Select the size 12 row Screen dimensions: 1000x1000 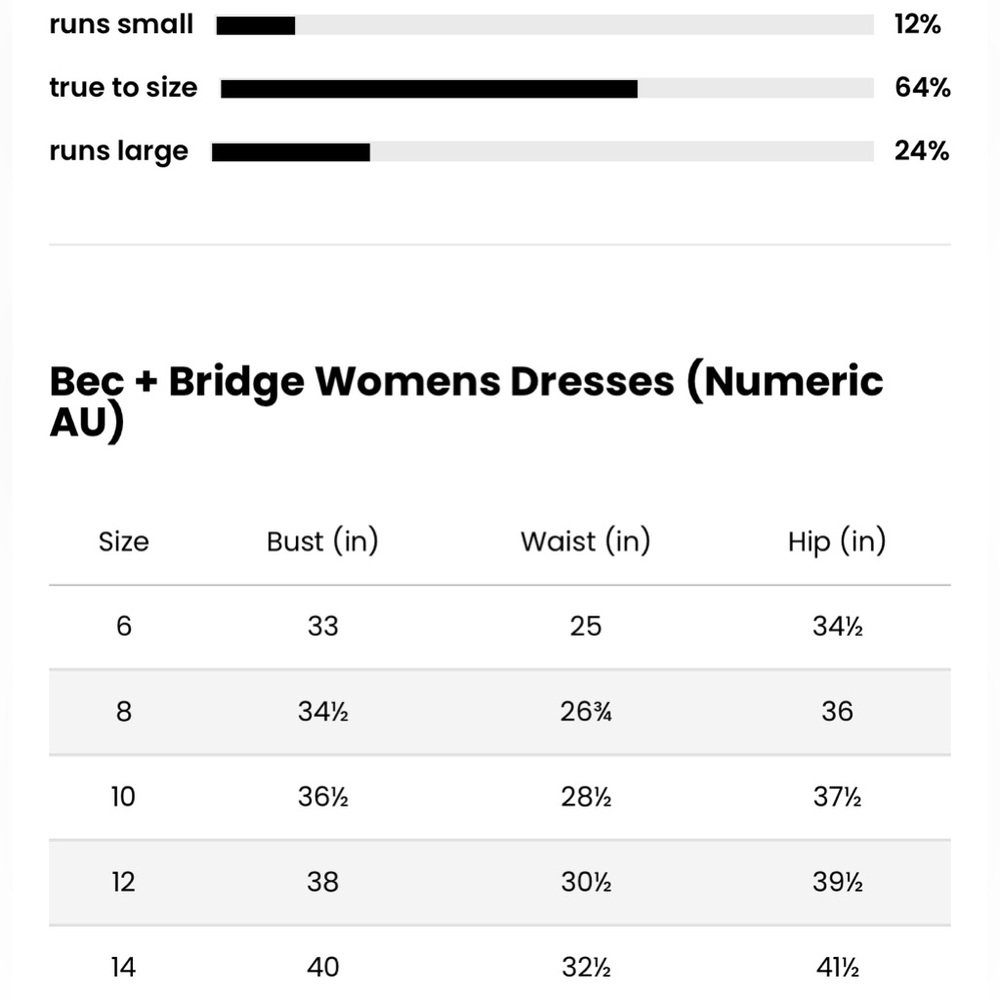(500, 883)
